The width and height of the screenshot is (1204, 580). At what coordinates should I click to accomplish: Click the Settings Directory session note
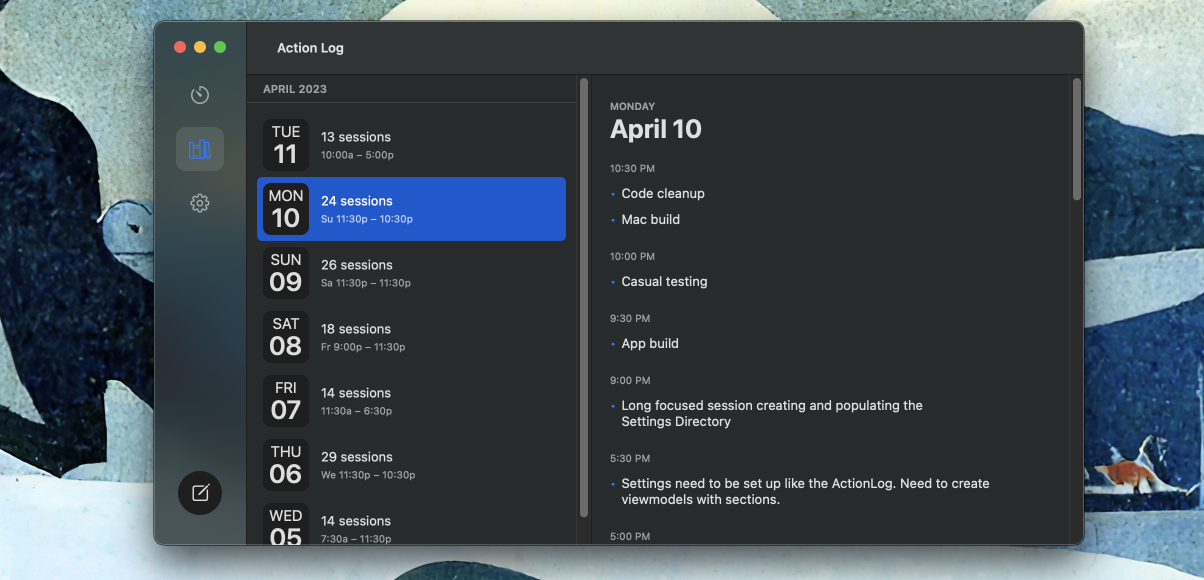tap(770, 415)
